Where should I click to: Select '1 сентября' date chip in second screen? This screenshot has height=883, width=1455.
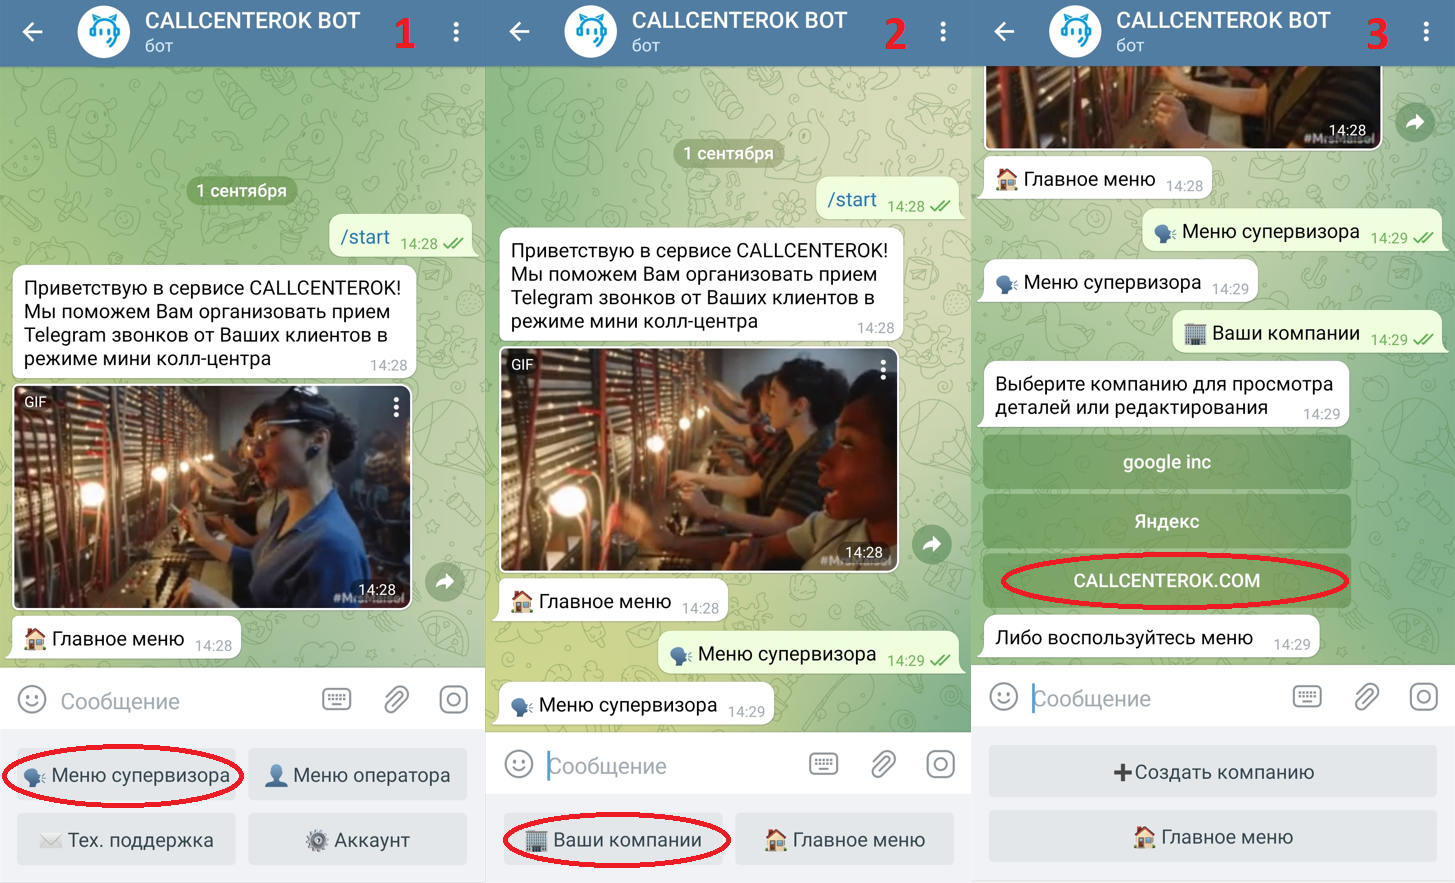pos(728,153)
